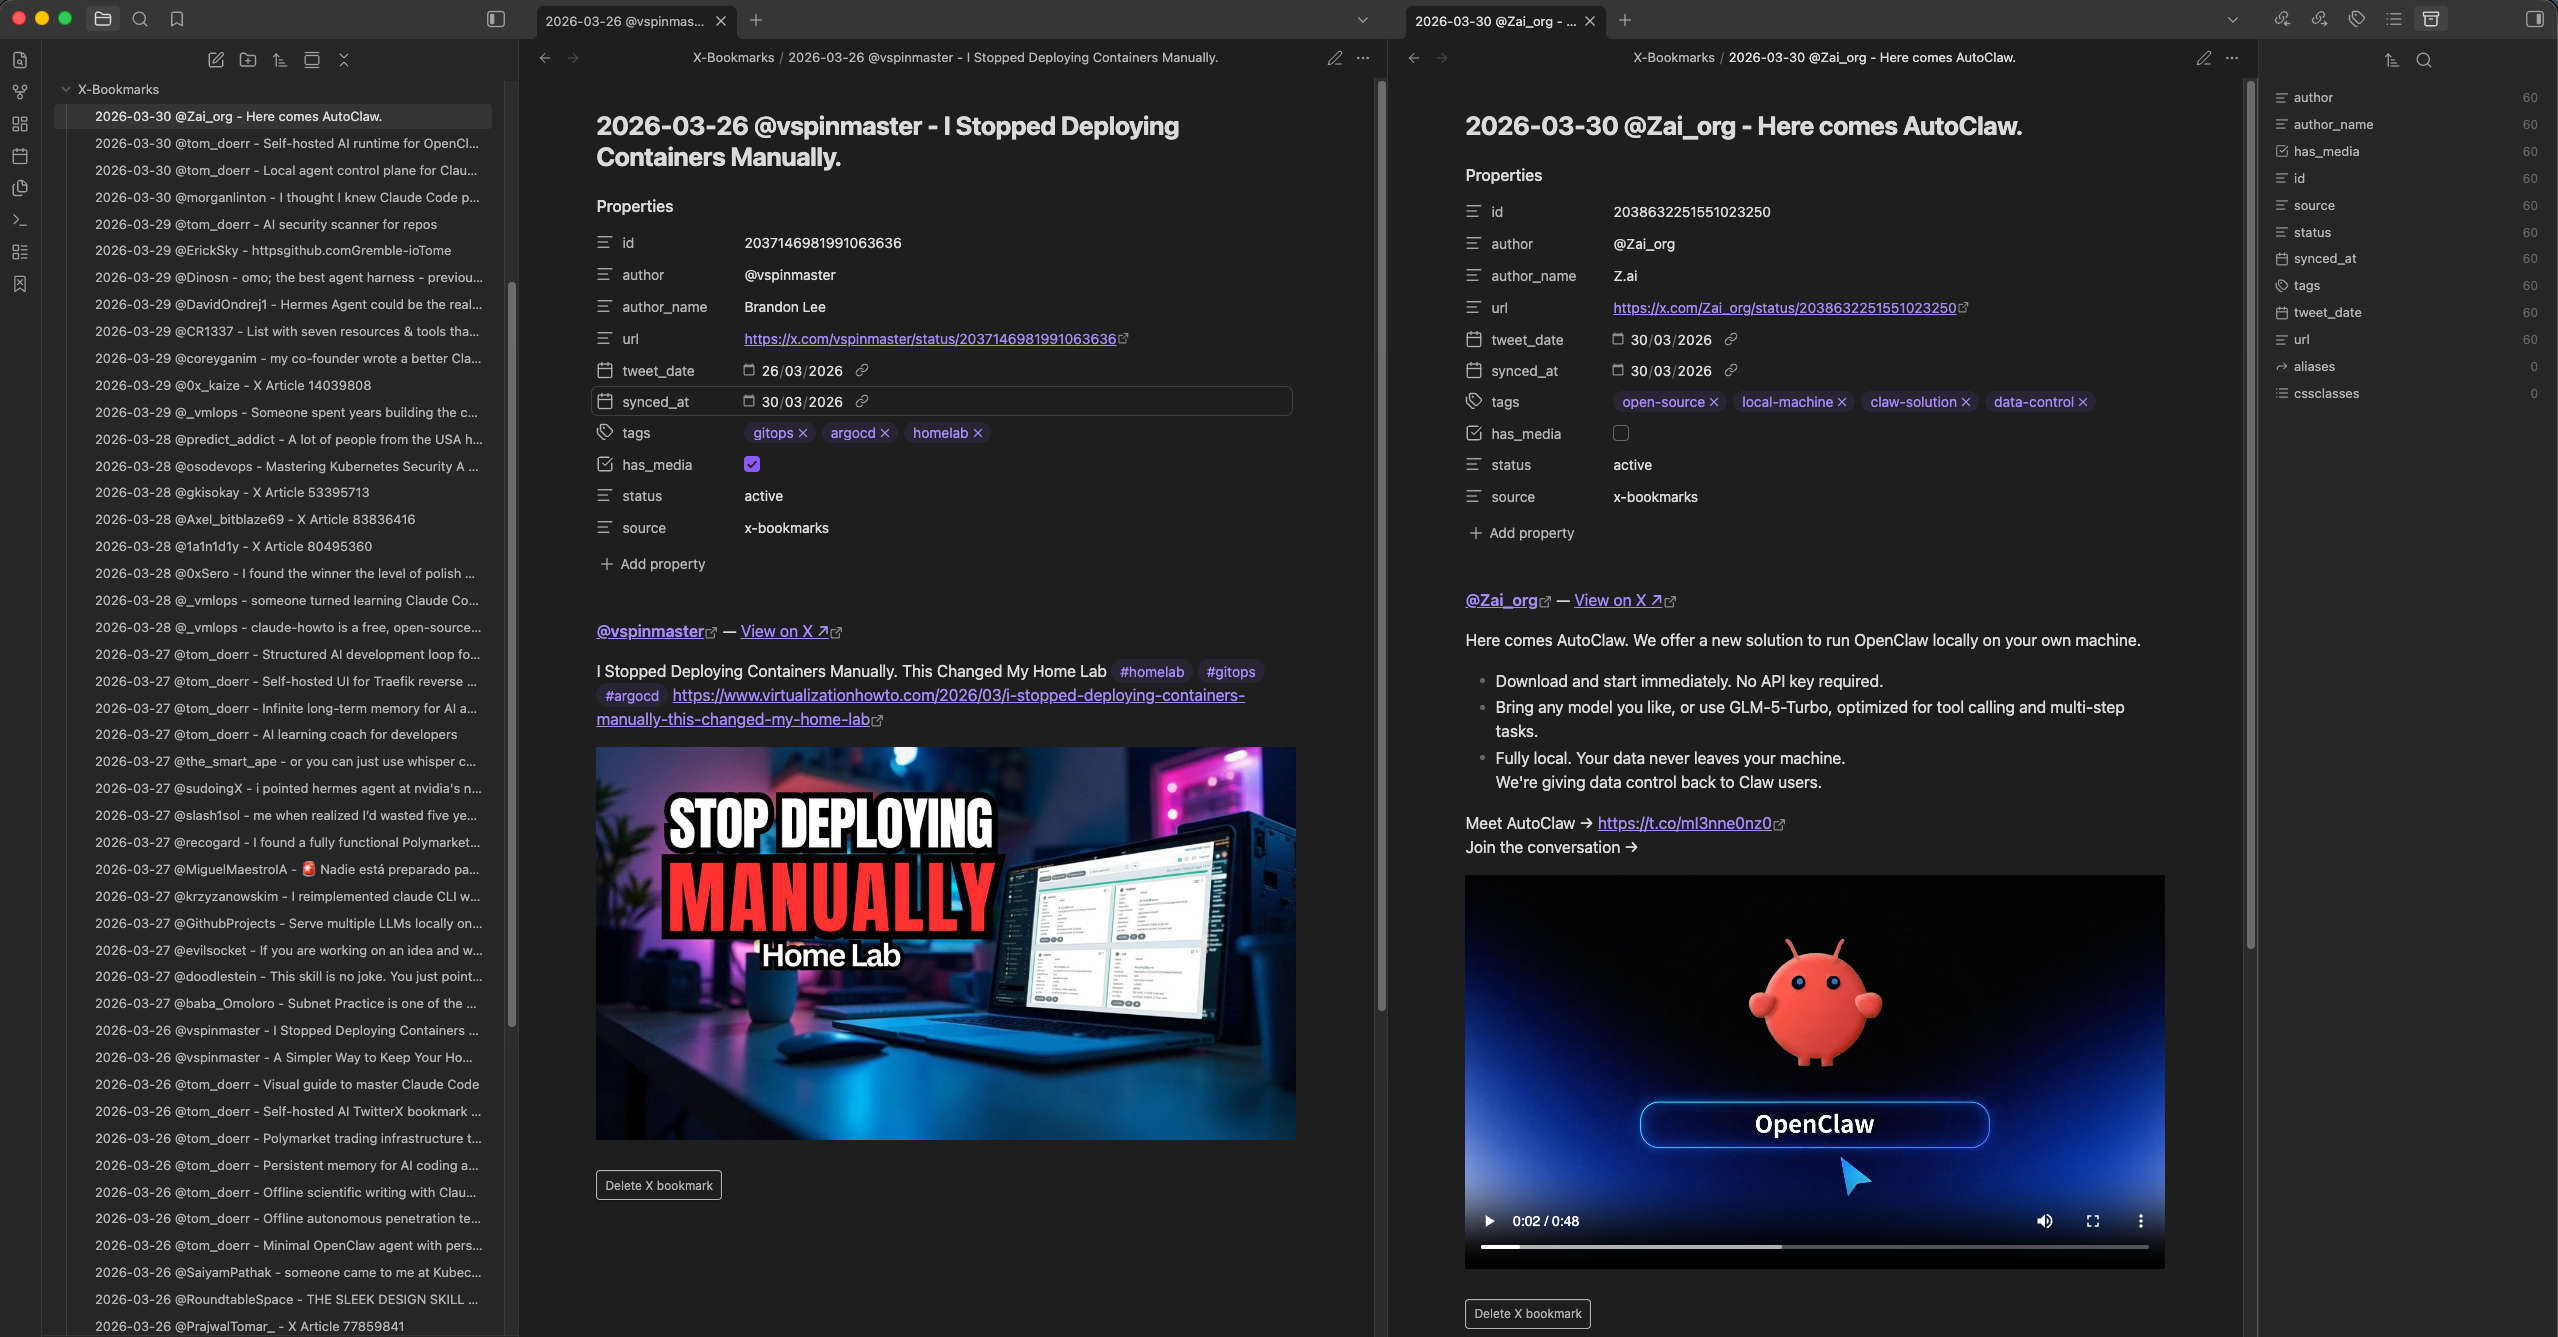Open the x.com/Zai_org status URL link
Viewport: 2558px width, 1337px height.
coord(1784,308)
